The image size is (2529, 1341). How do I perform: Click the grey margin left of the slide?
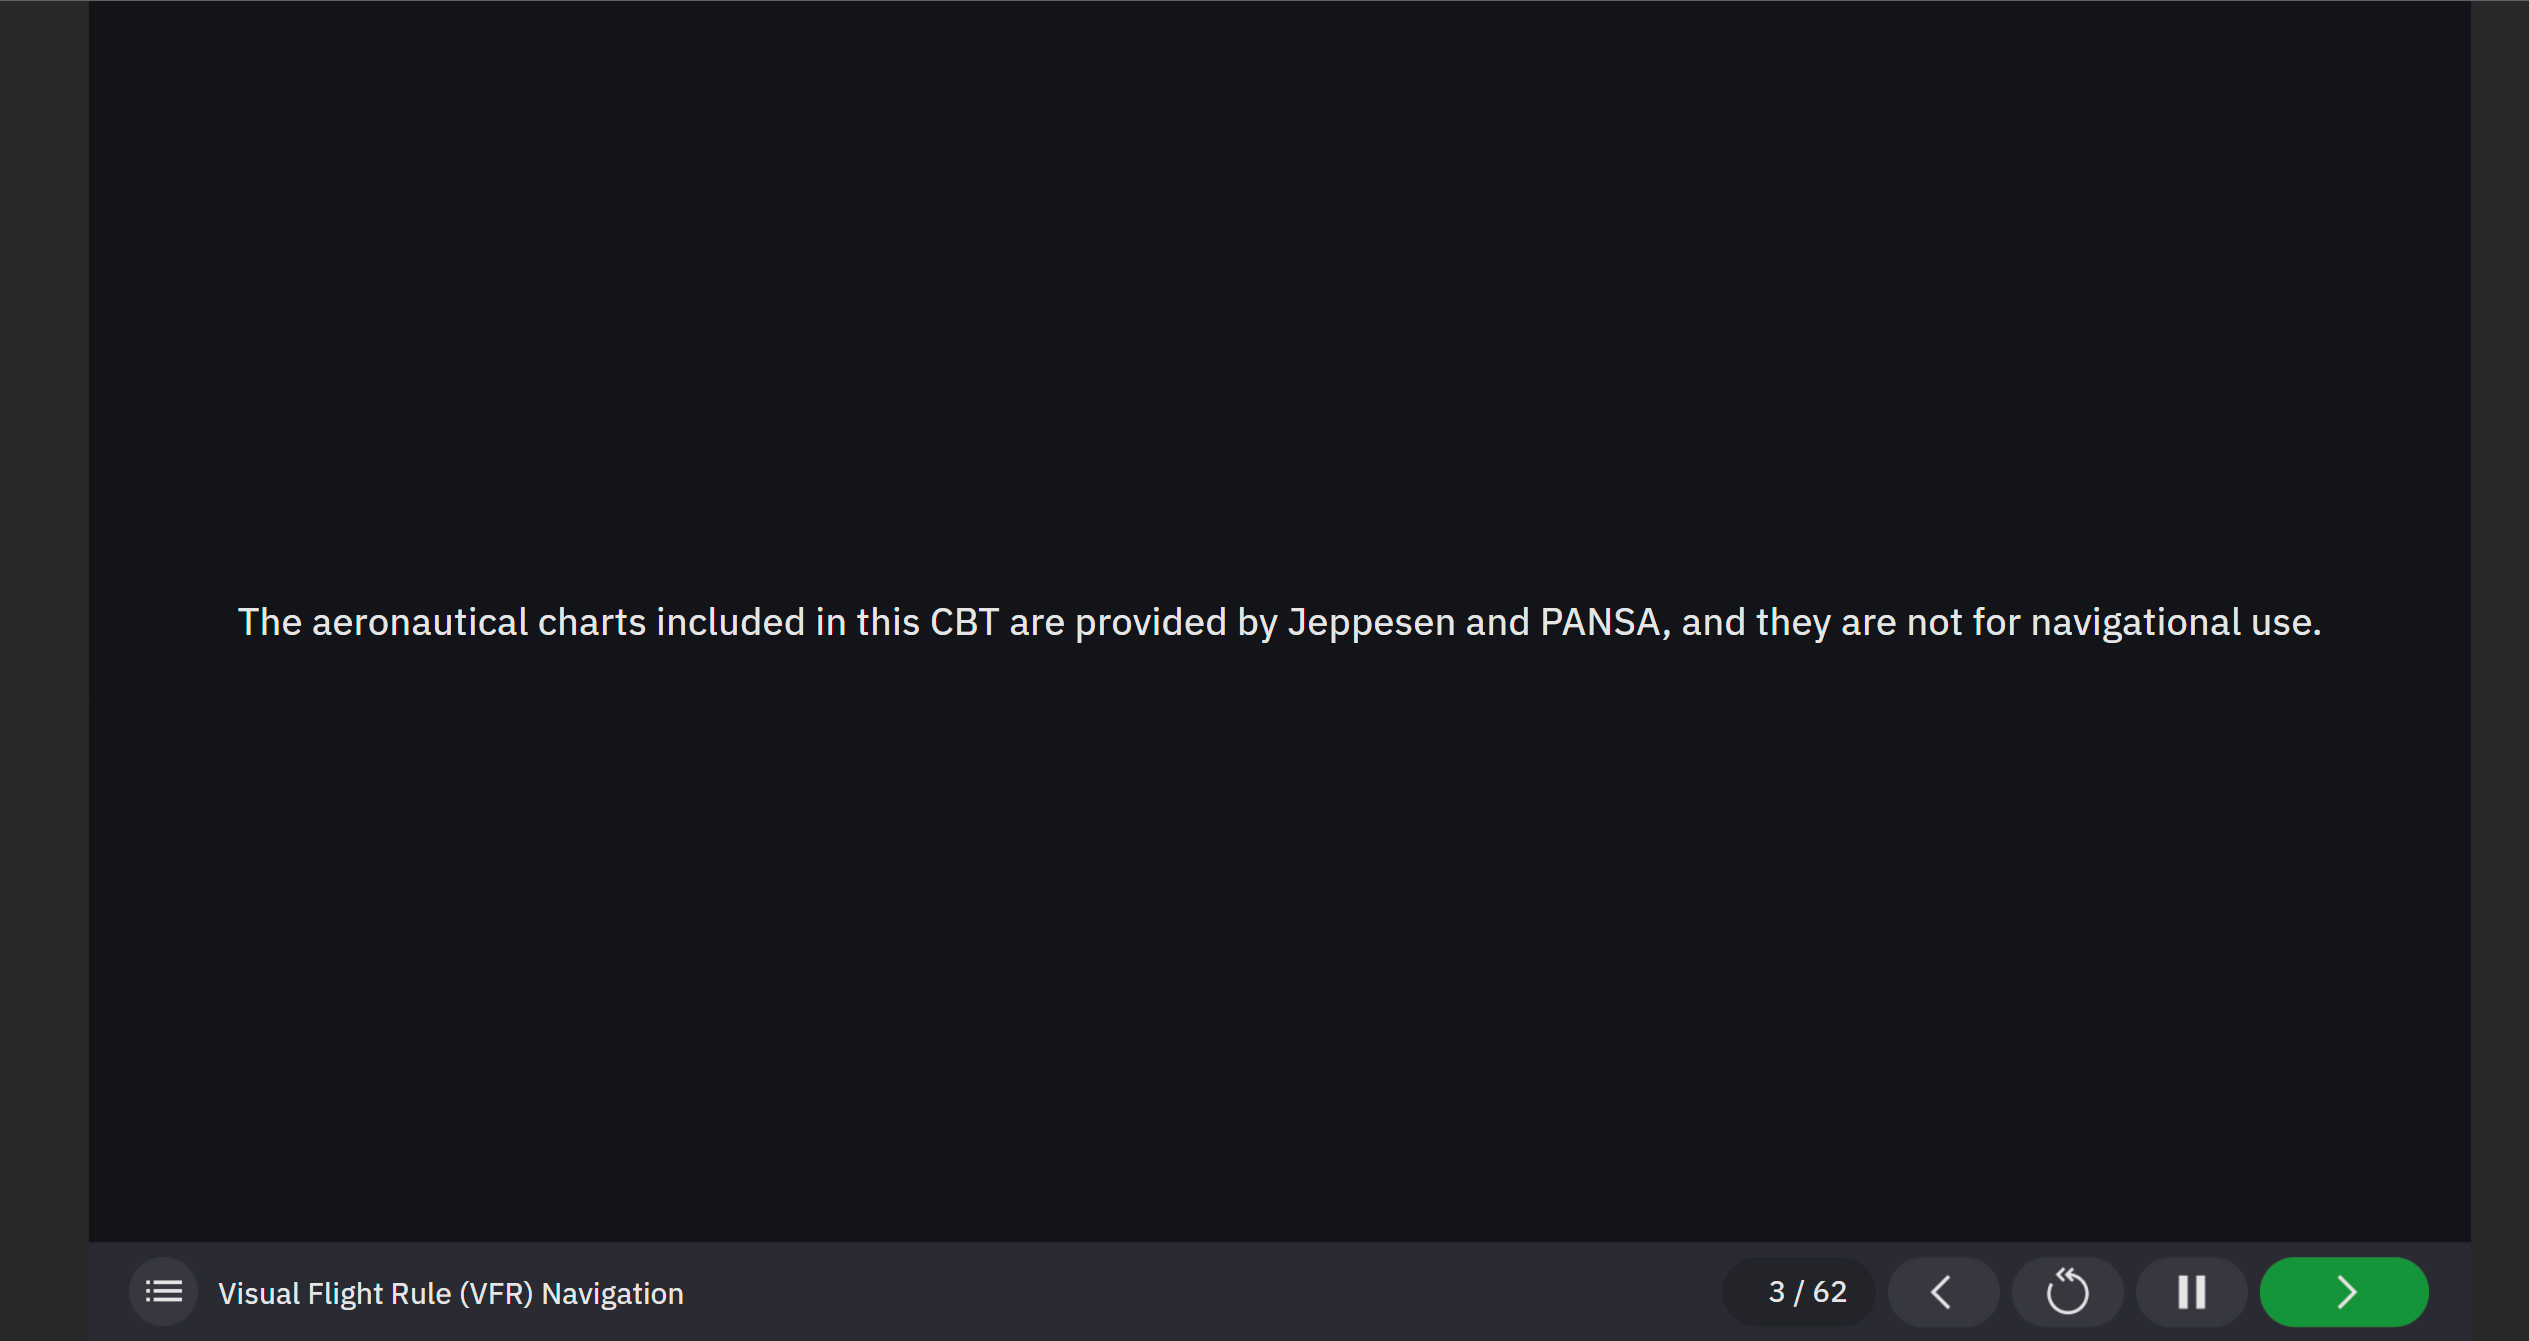(44, 670)
